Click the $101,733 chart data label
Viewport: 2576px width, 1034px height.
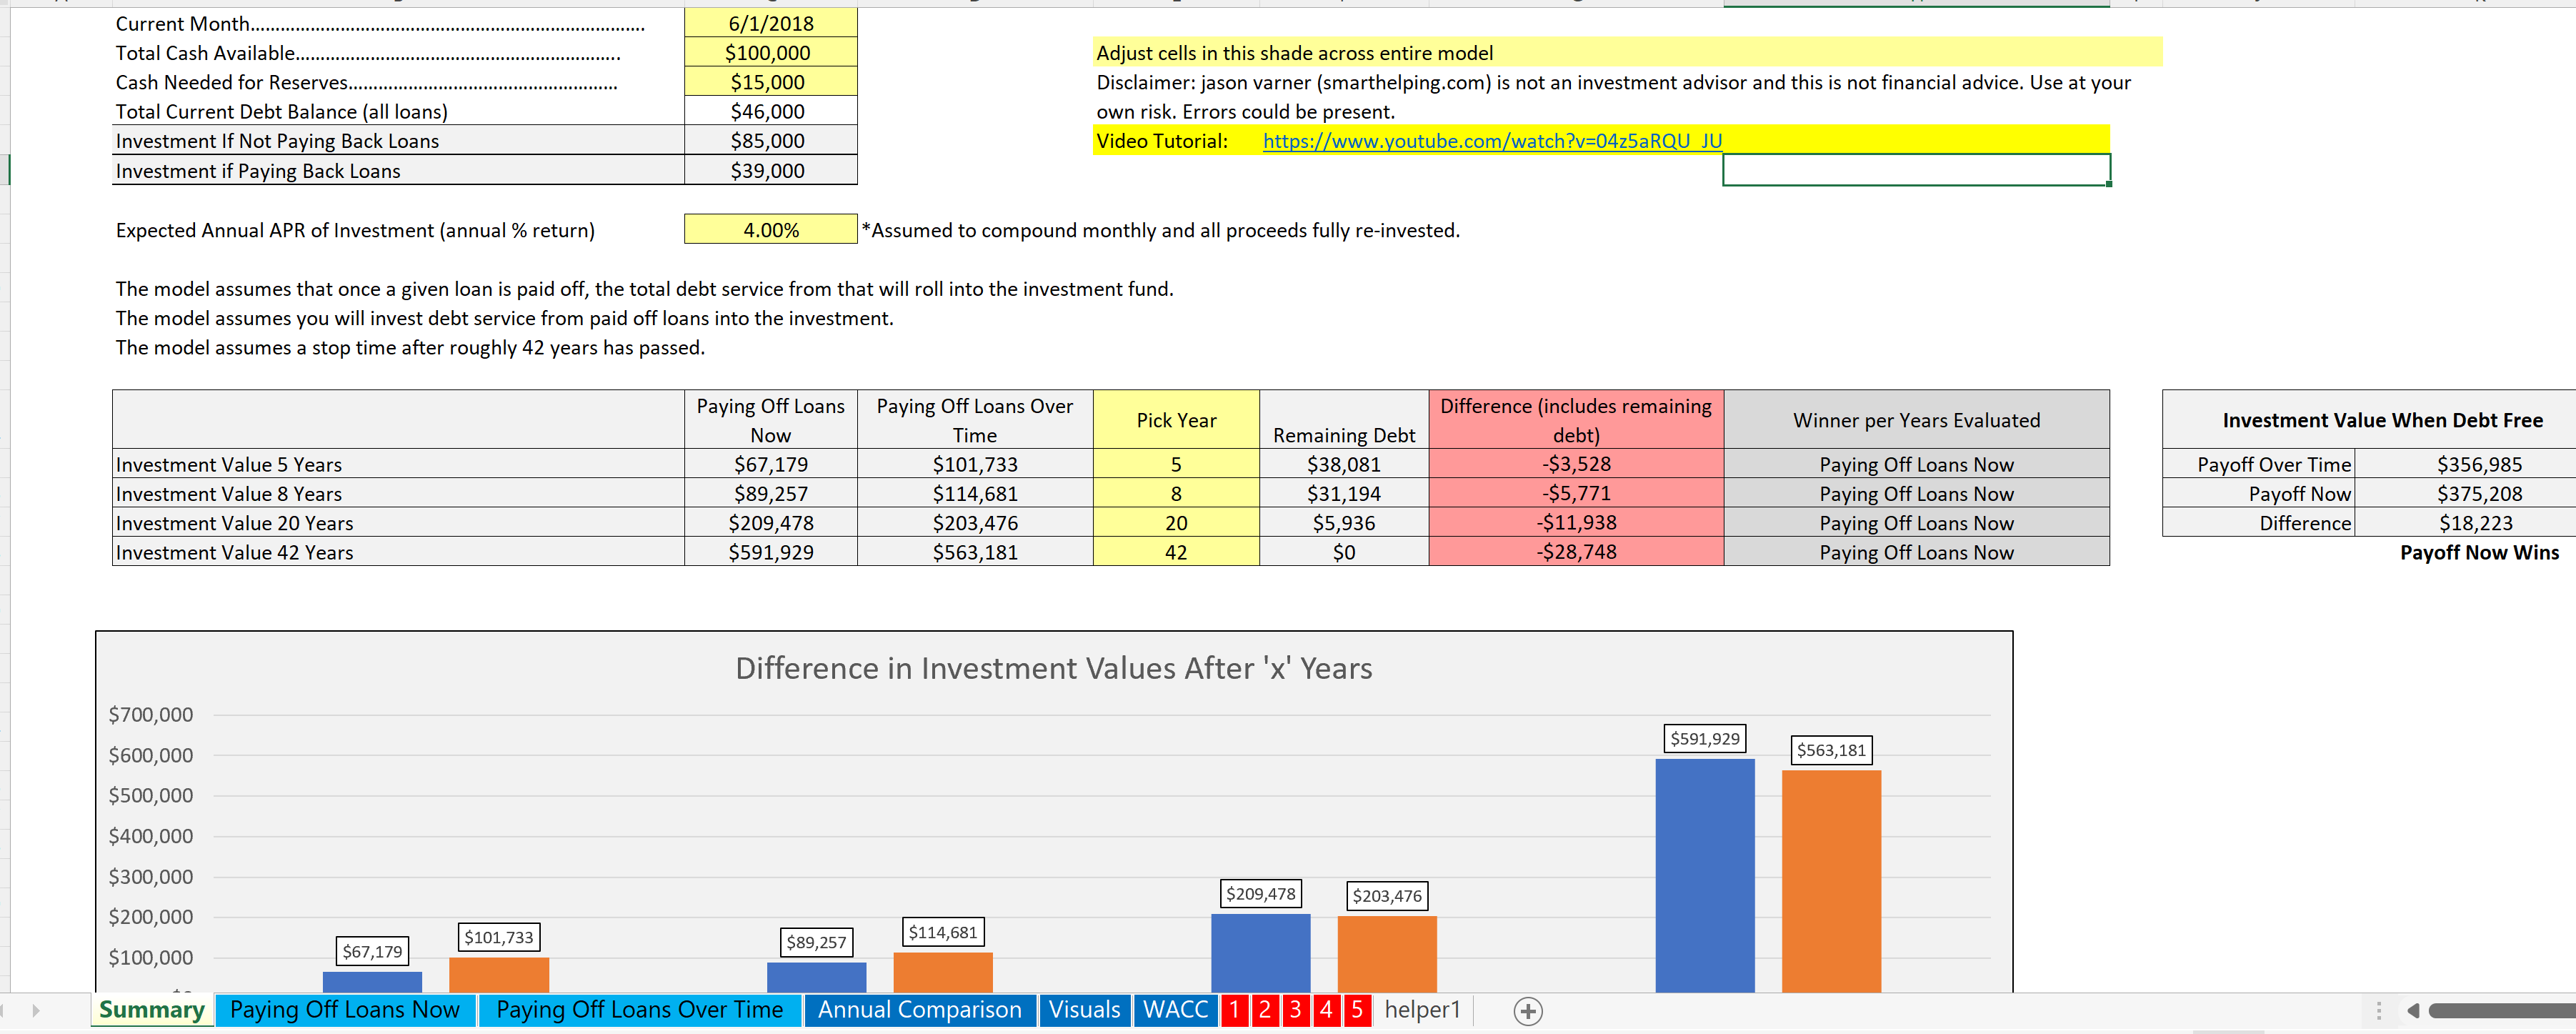499,937
